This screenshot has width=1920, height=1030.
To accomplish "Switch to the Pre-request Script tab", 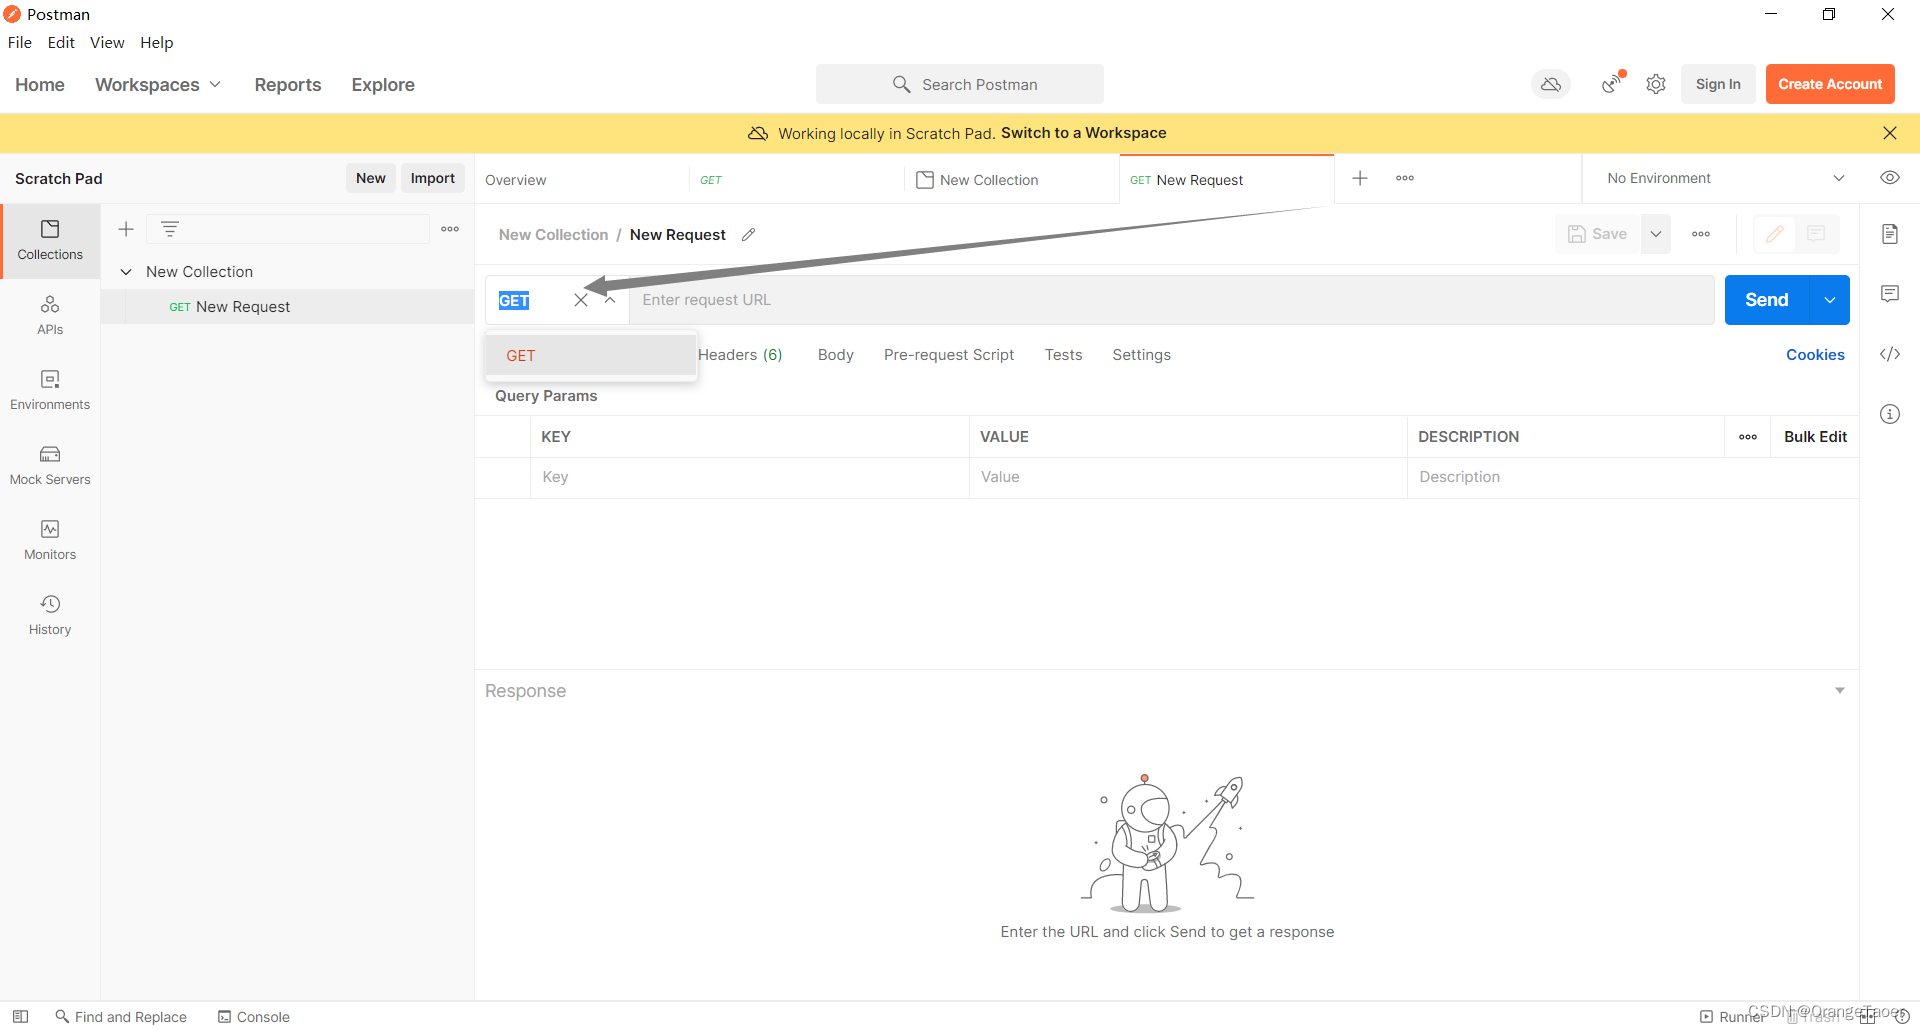I will click(949, 355).
